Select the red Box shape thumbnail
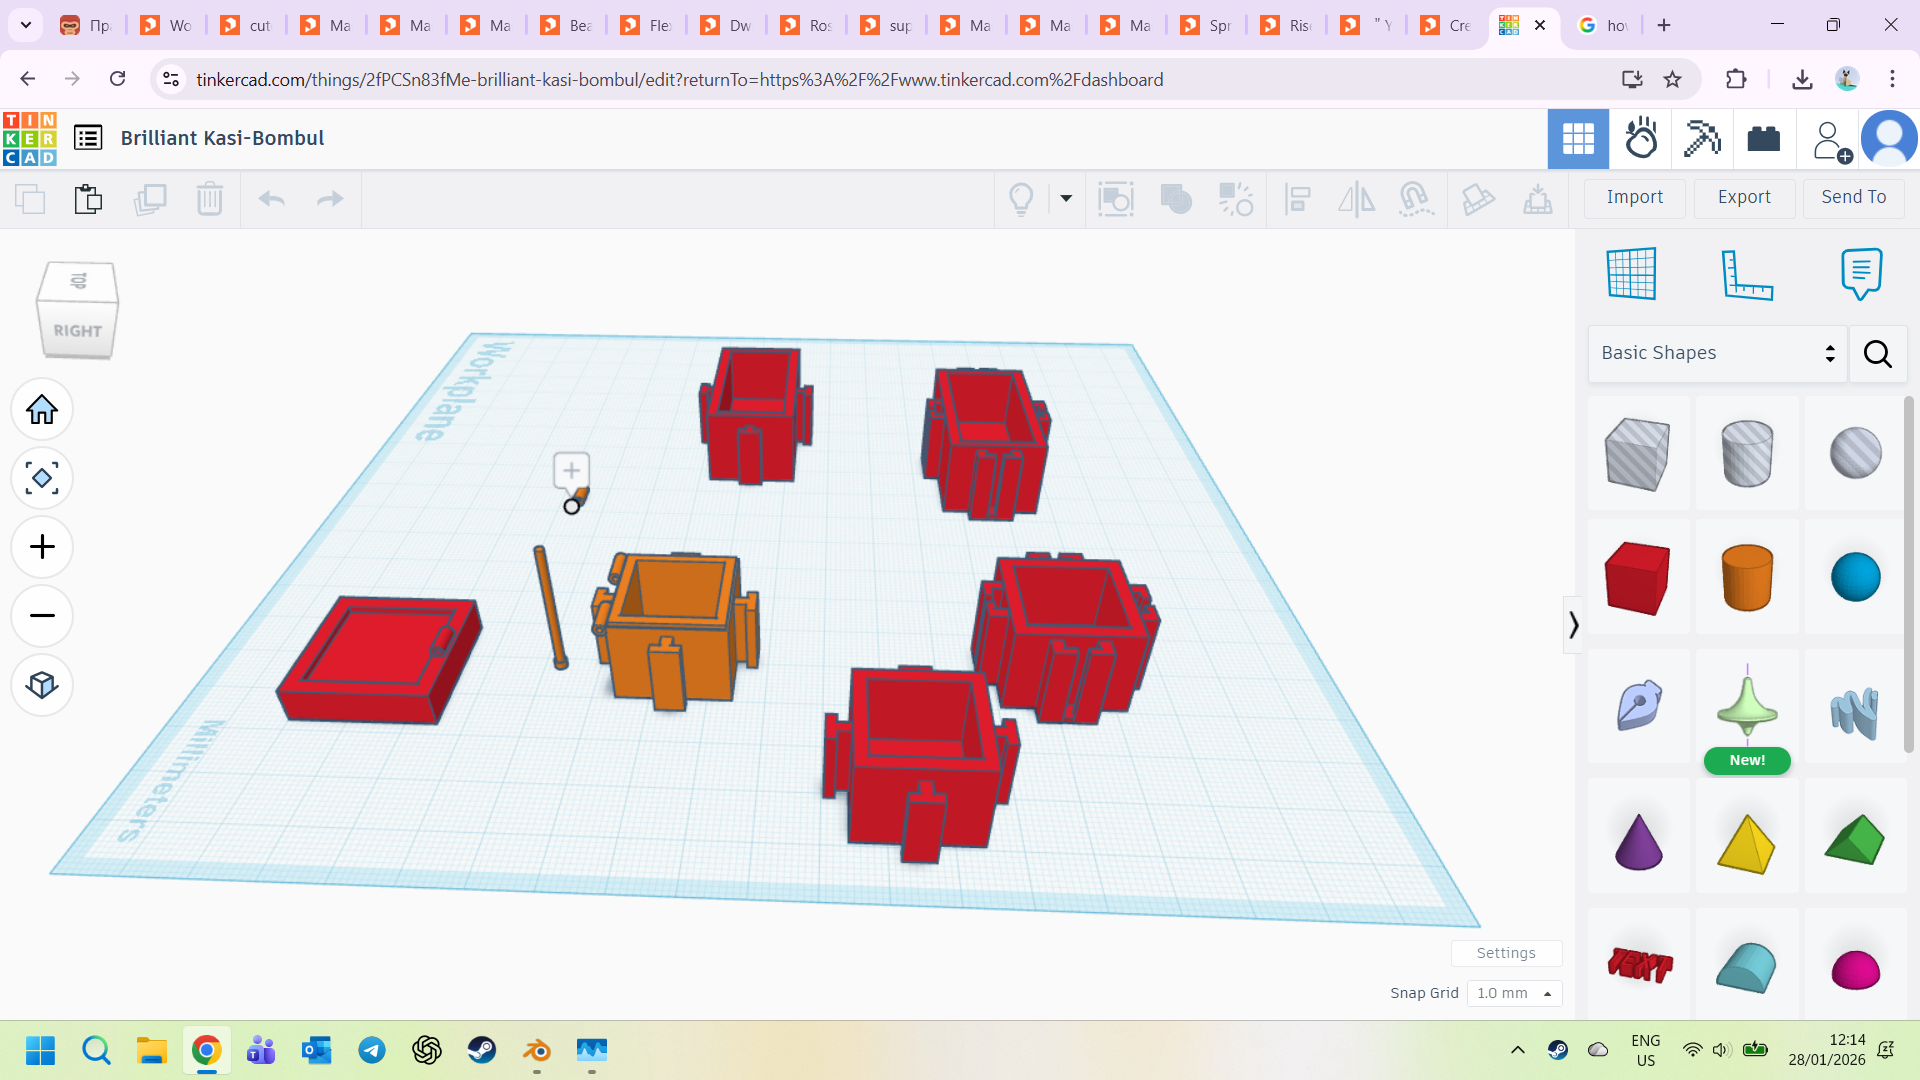Viewport: 1920px width, 1080px height. coord(1638,578)
